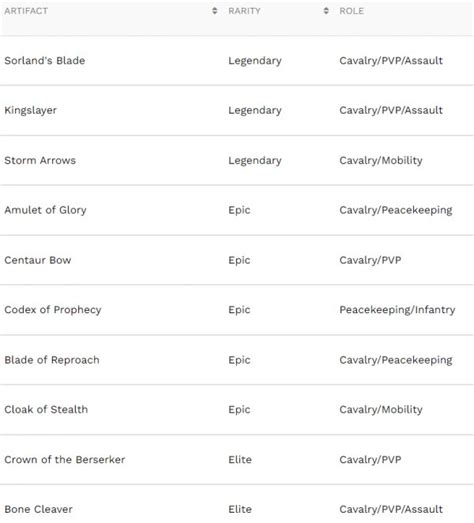Image resolution: width=474 pixels, height=523 pixels.
Task: Click Codex of Prophecy entry
Action: (53, 310)
